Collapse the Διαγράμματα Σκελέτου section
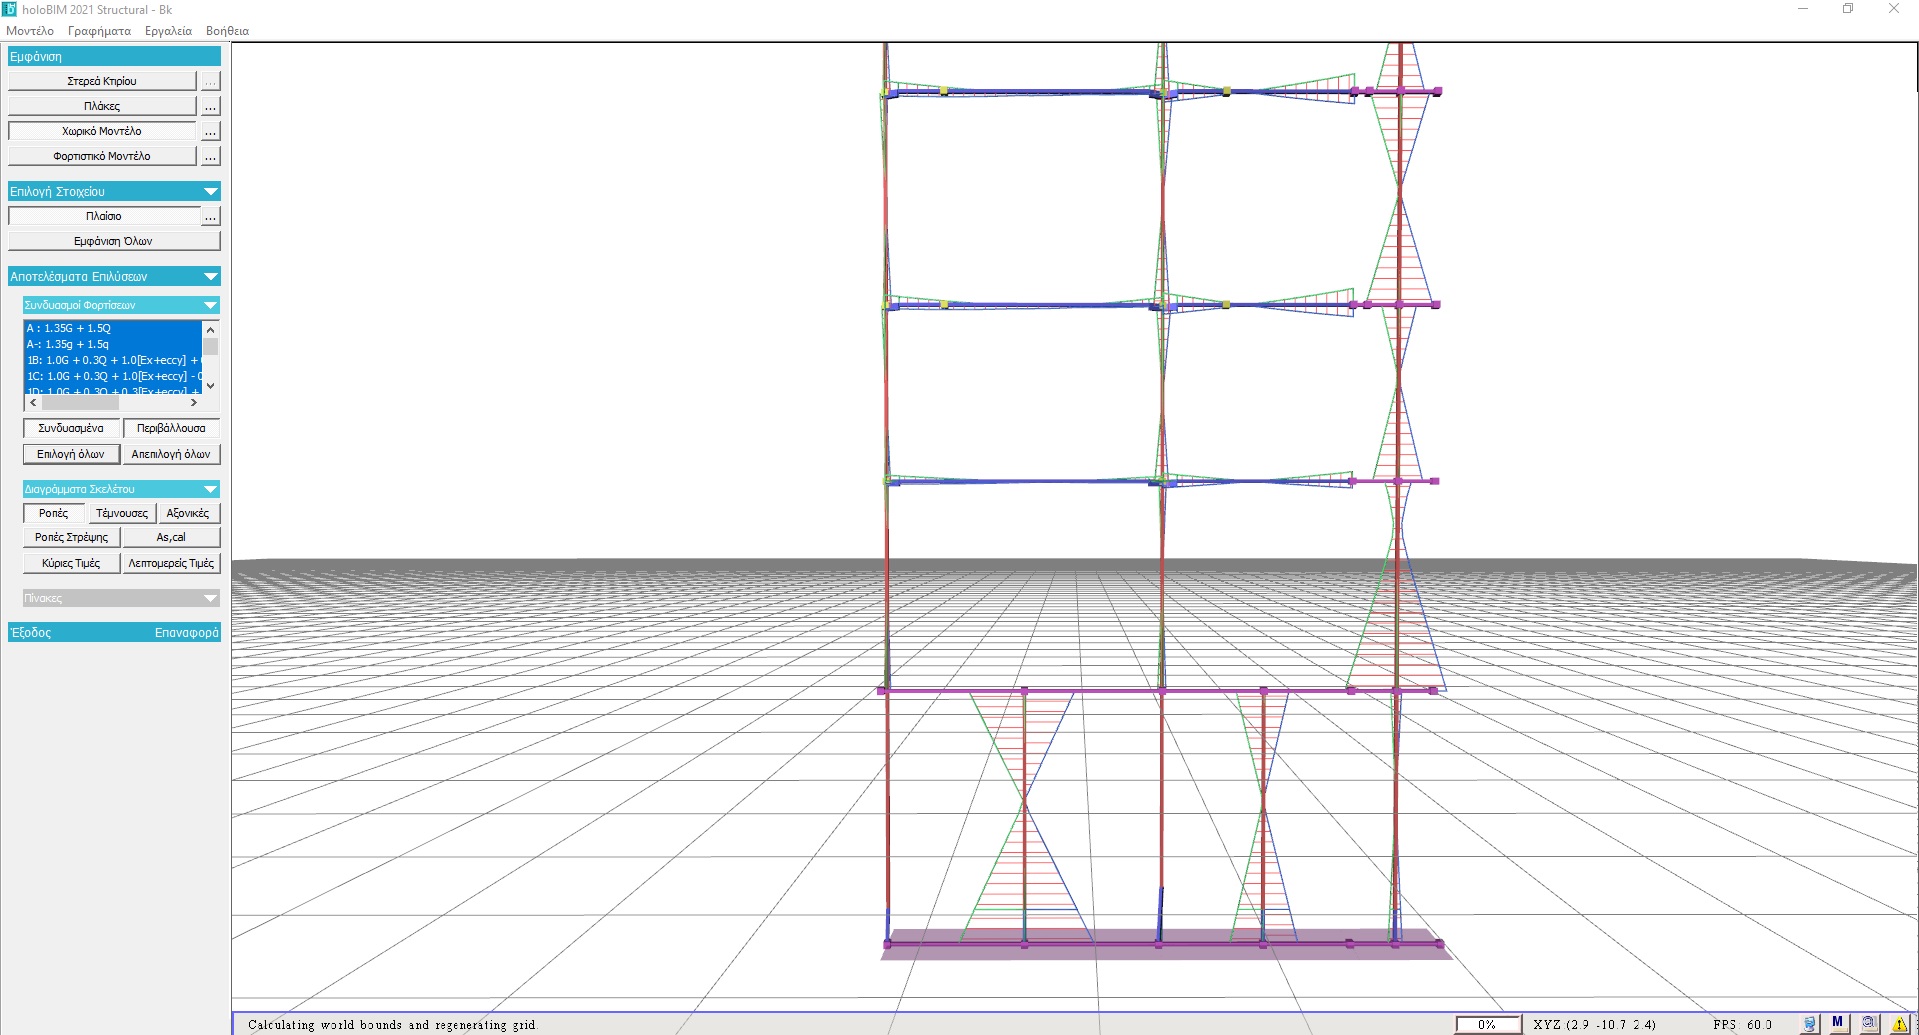The image size is (1919, 1035). 210,489
